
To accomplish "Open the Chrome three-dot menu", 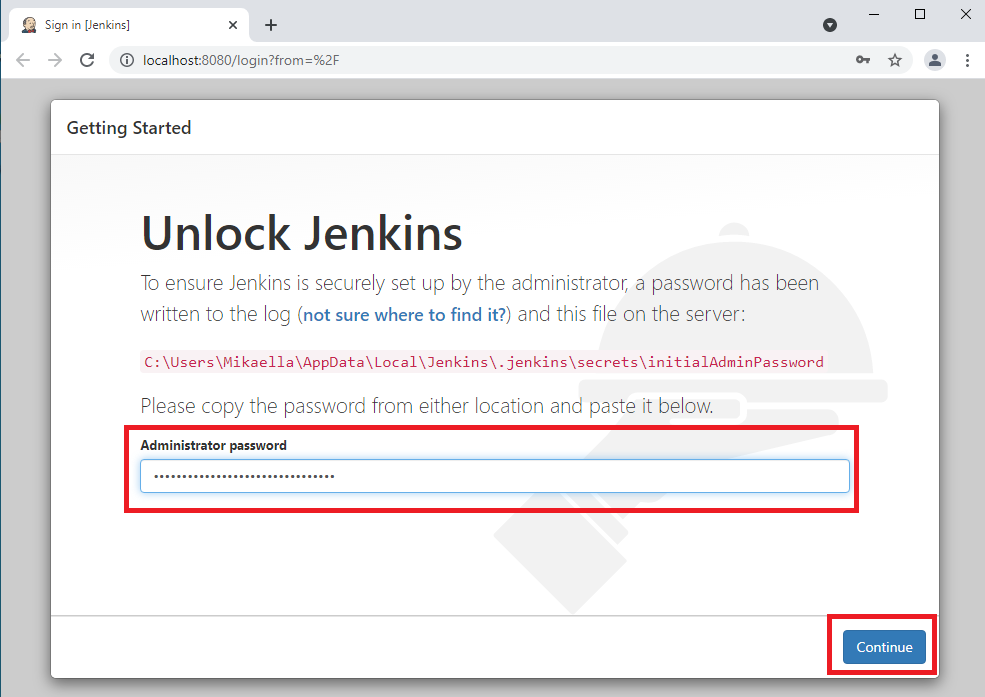I will (x=967, y=60).
